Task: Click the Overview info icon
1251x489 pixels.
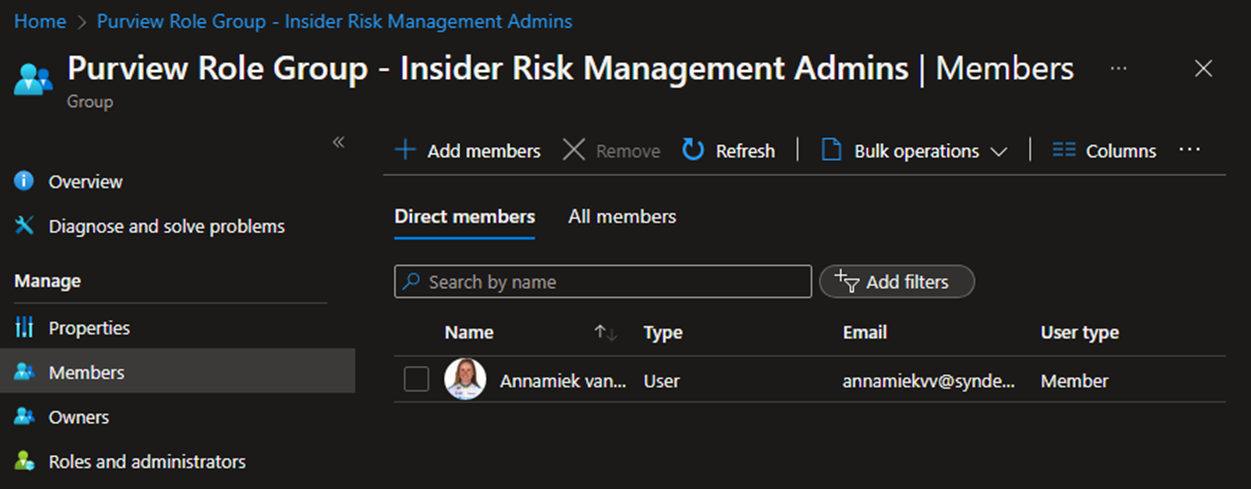Action: click(x=24, y=181)
